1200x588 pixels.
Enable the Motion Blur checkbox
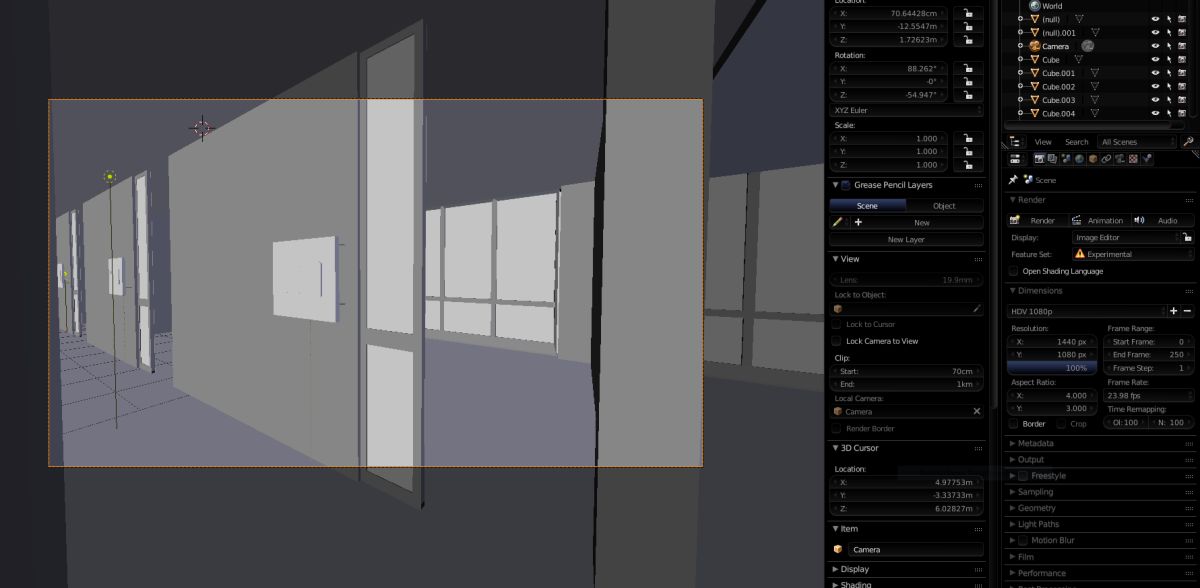tap(1023, 541)
